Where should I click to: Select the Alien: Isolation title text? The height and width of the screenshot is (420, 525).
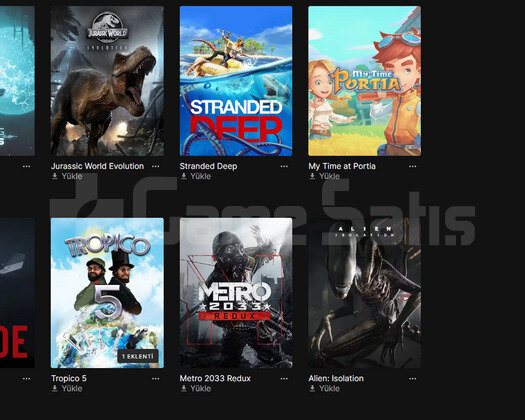click(336, 378)
